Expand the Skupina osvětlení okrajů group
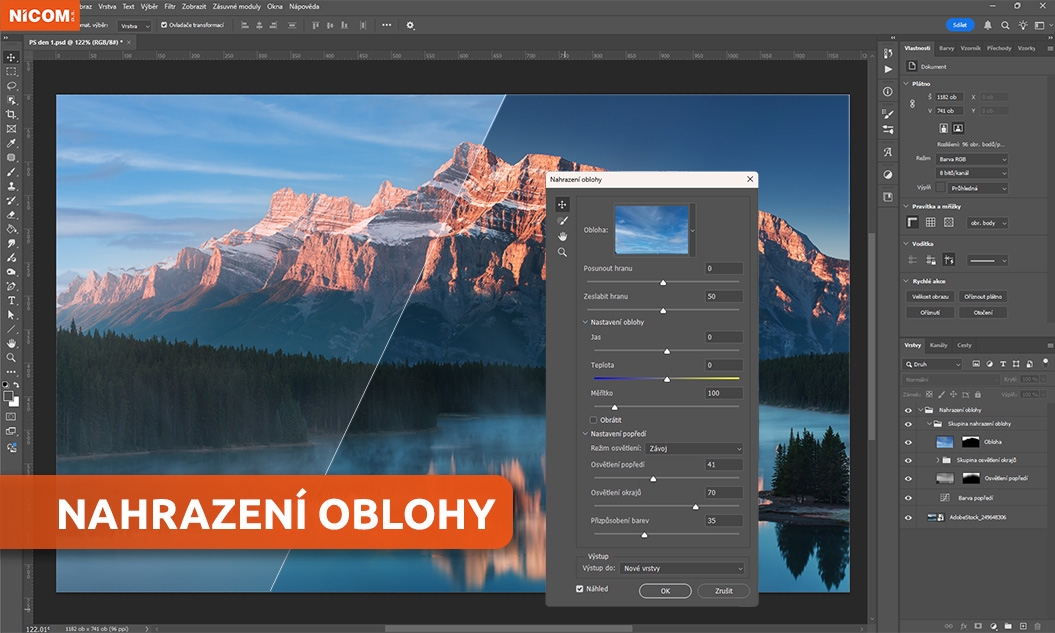The image size is (1055, 633). 937,460
